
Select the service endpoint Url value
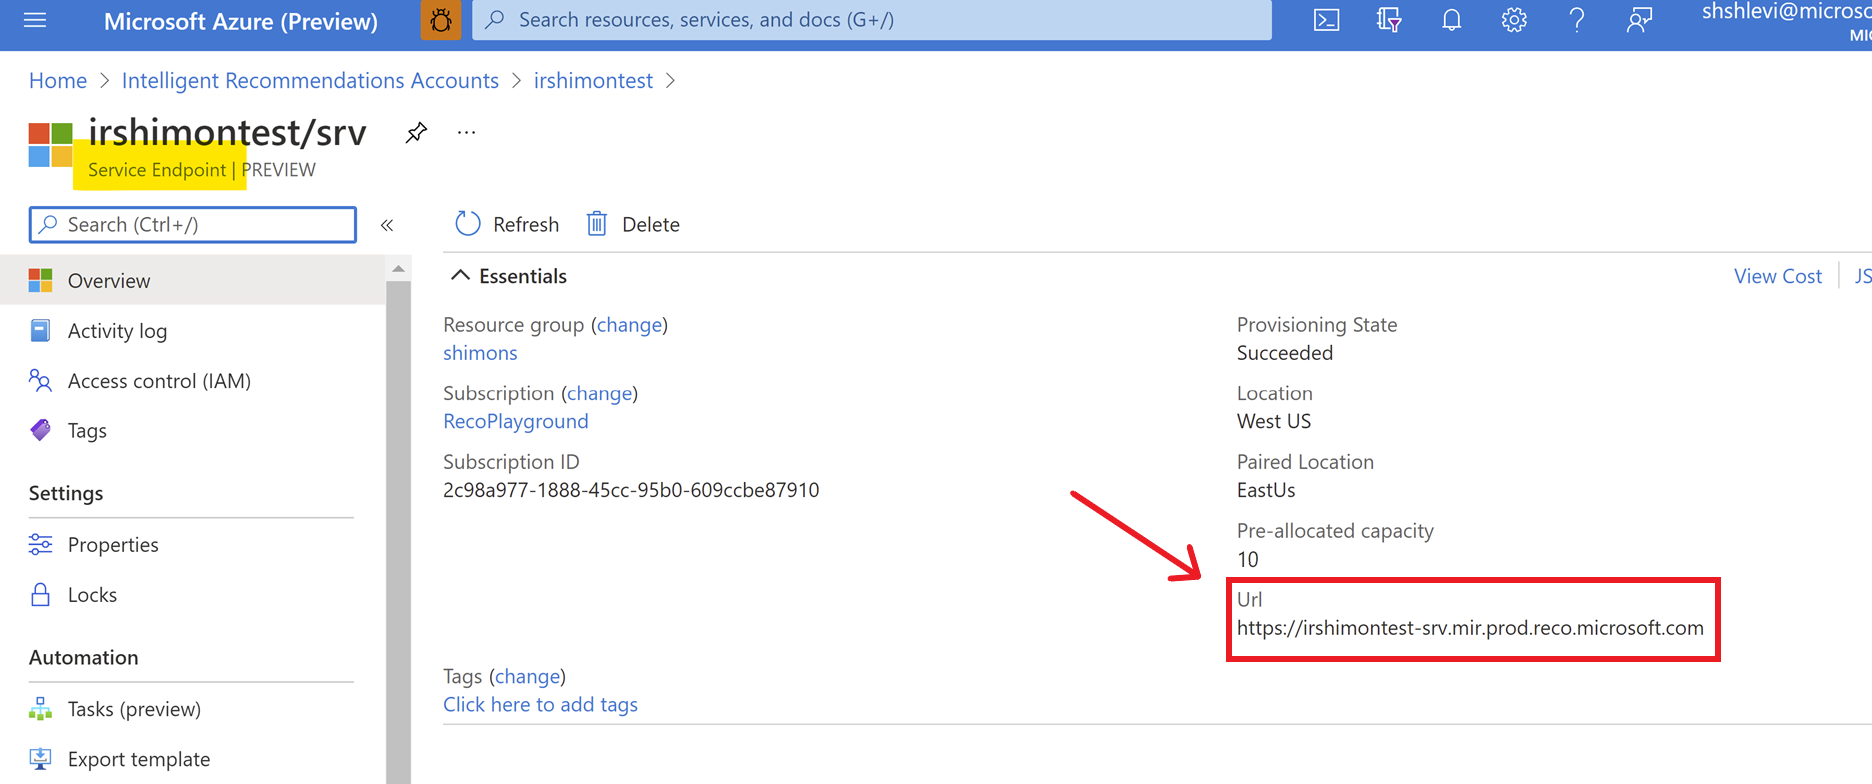coord(1470,628)
